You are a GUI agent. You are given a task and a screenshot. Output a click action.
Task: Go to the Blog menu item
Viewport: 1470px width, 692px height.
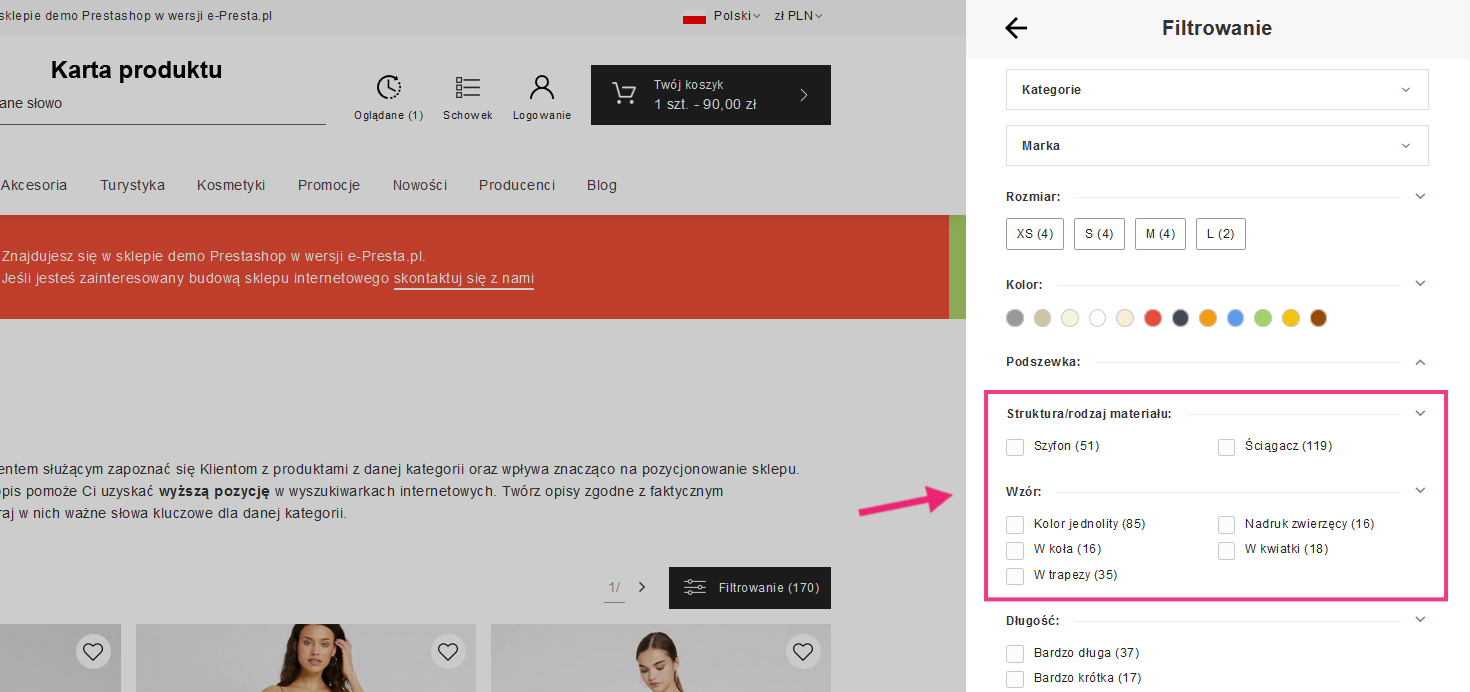pyautogui.click(x=602, y=185)
